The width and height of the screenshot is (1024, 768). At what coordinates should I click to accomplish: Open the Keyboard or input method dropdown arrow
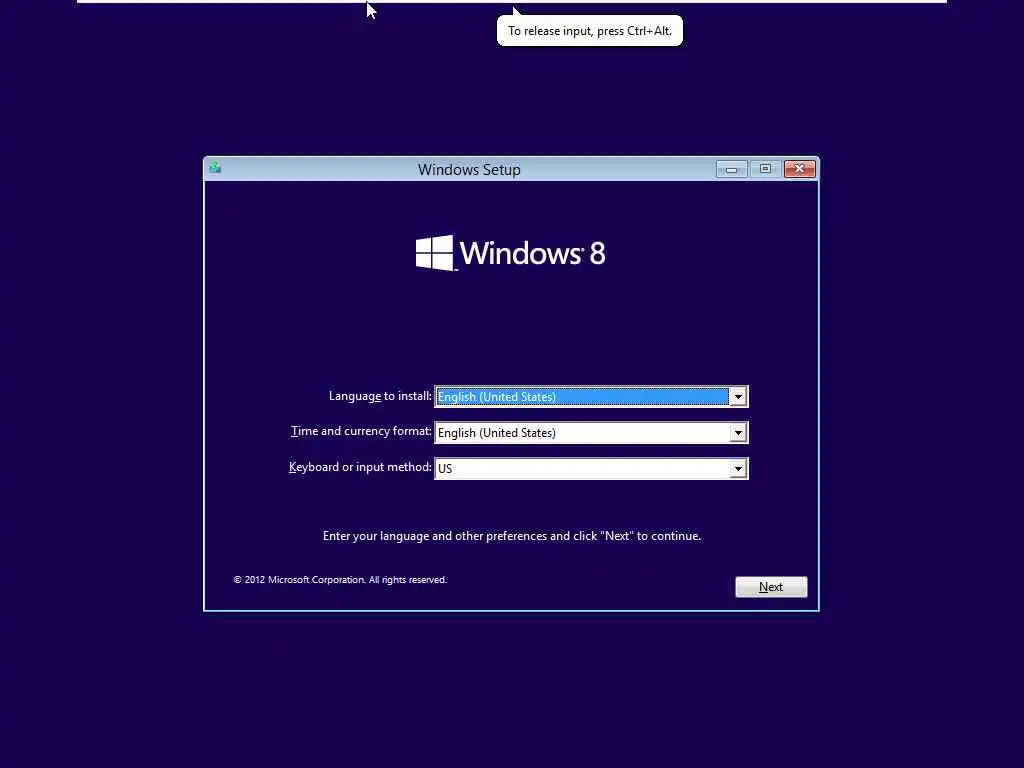tap(738, 468)
